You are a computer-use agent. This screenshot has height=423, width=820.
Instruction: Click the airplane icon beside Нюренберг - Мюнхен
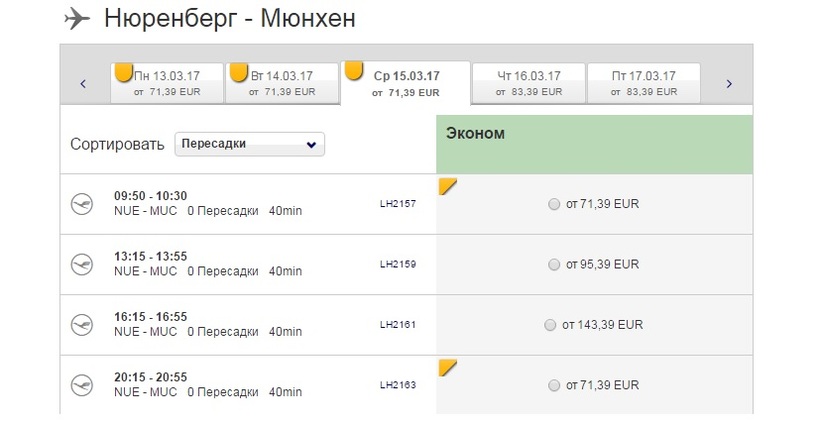click(x=77, y=19)
